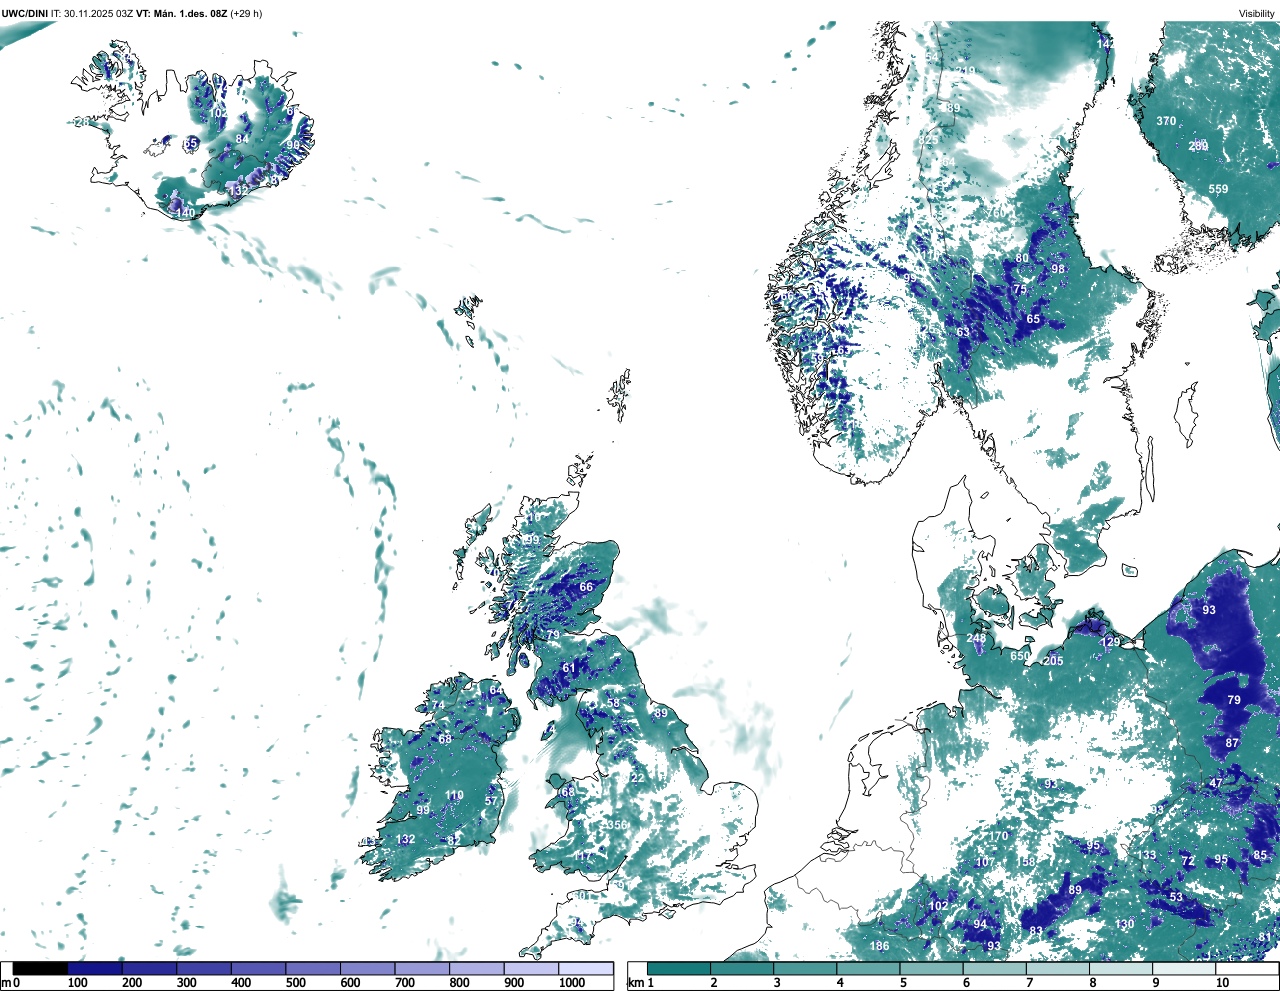Image resolution: width=1280 pixels, height=991 pixels.
Task: Click value '98' in eastern Sweden
Action: (x=1058, y=269)
